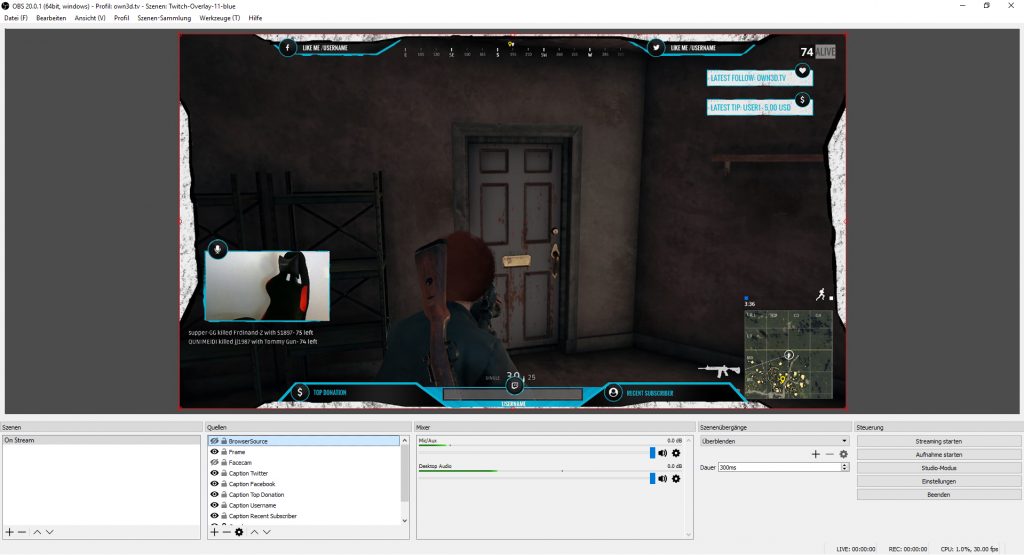Image resolution: width=1024 pixels, height=555 pixels.
Task: Click the Dauer duration spinner arrows
Action: 844,467
